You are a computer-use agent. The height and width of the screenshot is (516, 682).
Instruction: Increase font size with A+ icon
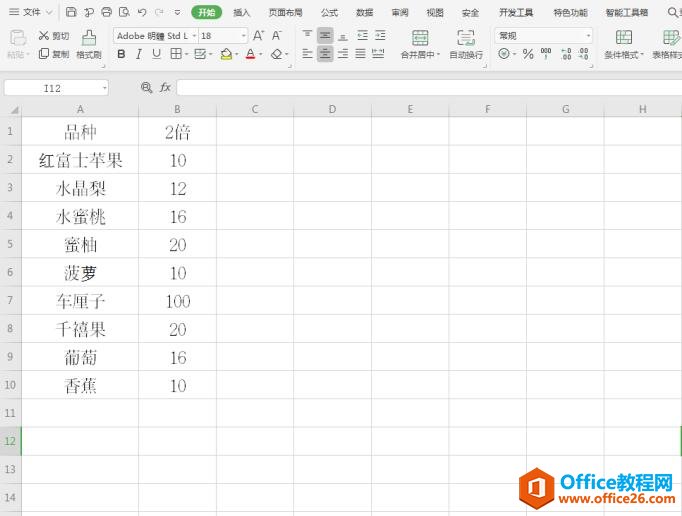[258, 35]
